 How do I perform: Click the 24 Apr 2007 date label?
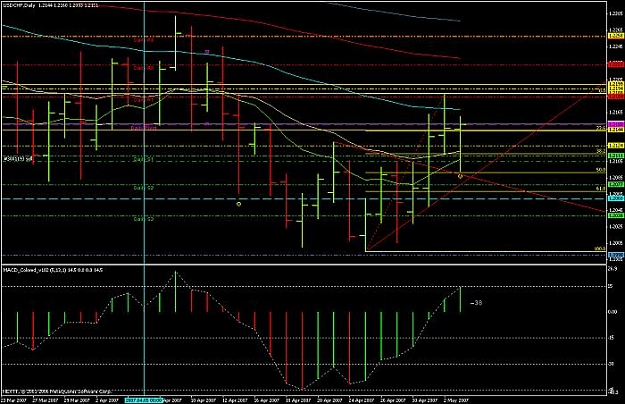coord(362,400)
